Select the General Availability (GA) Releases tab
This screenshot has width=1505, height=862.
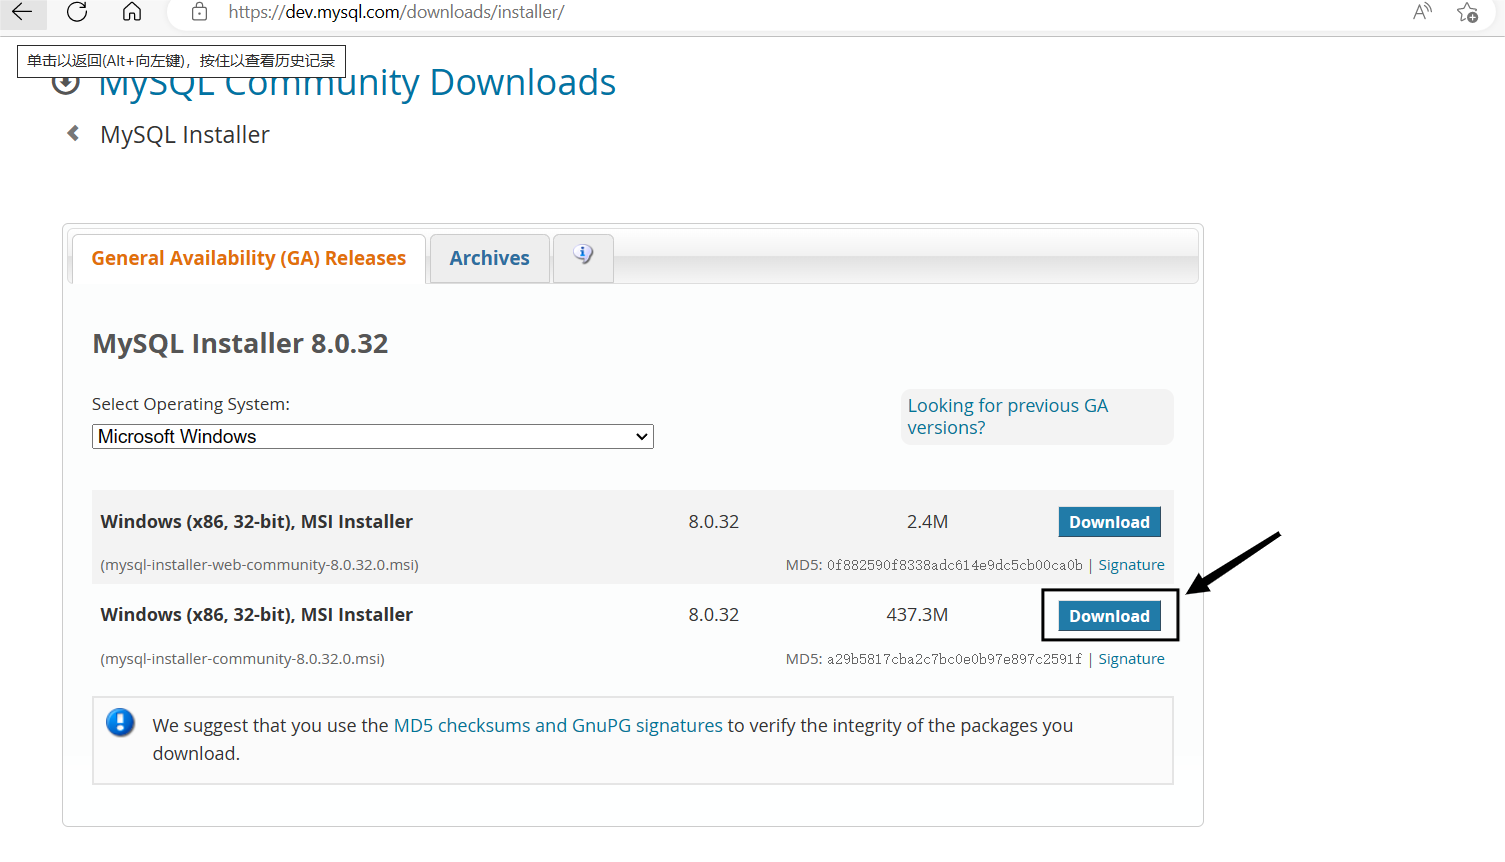(x=247, y=258)
